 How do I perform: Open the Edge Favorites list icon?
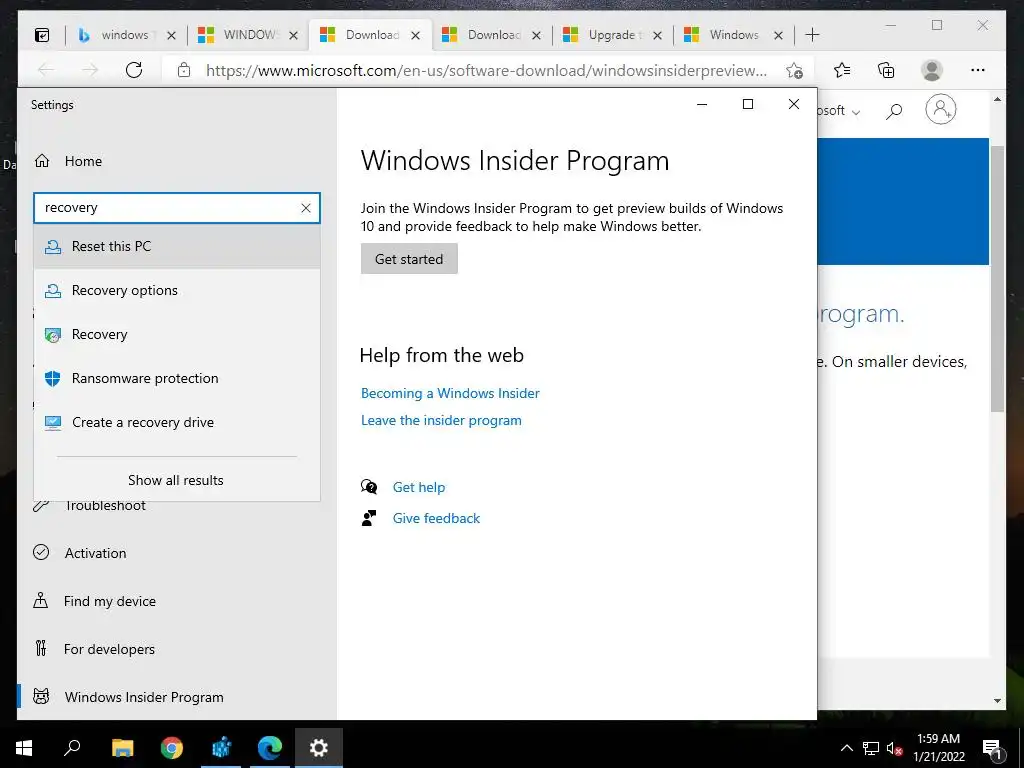pyautogui.click(x=842, y=70)
